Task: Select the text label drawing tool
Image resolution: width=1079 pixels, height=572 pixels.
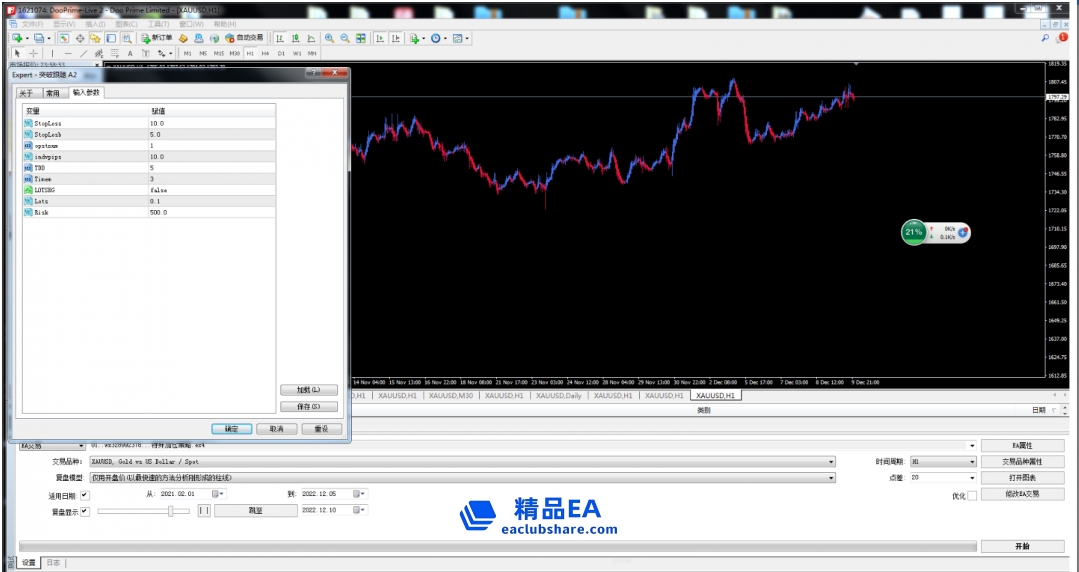Action: 130,53
